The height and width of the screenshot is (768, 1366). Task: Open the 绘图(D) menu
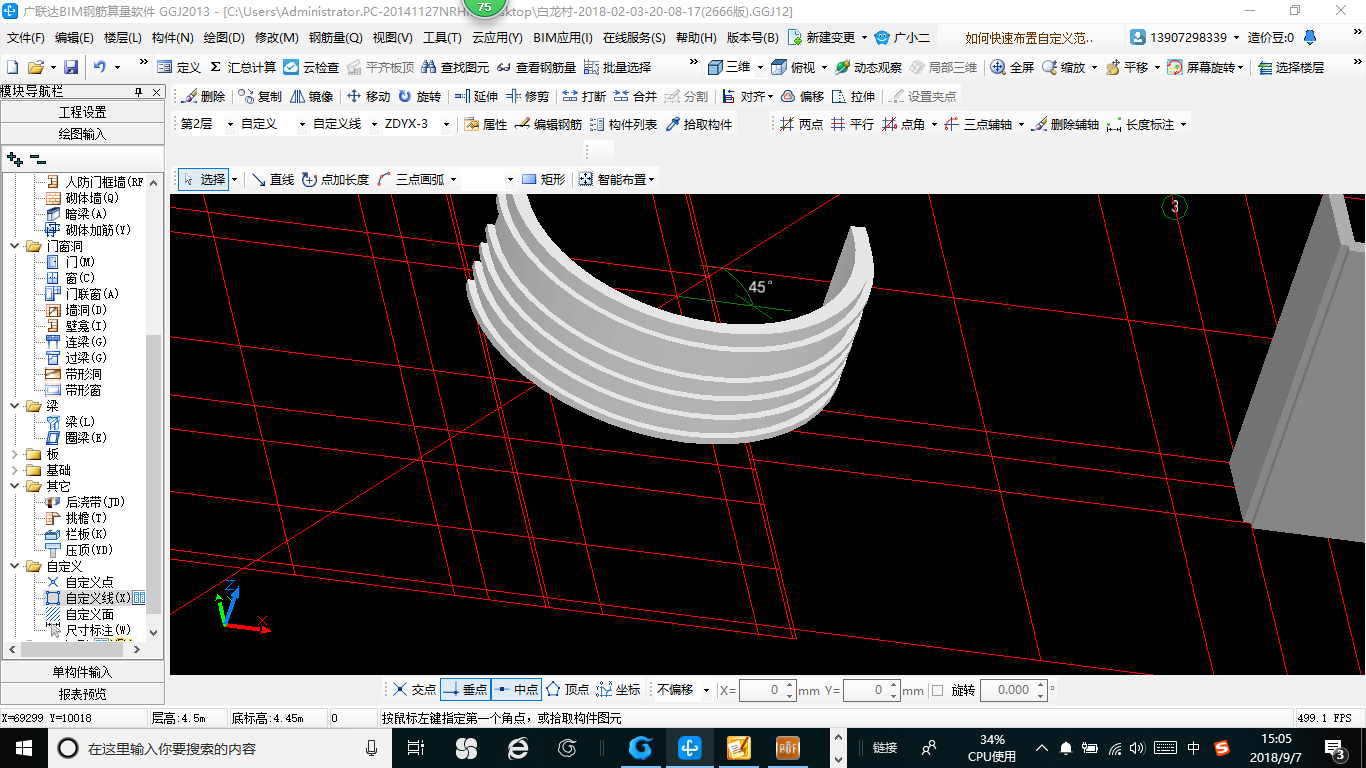tap(224, 38)
